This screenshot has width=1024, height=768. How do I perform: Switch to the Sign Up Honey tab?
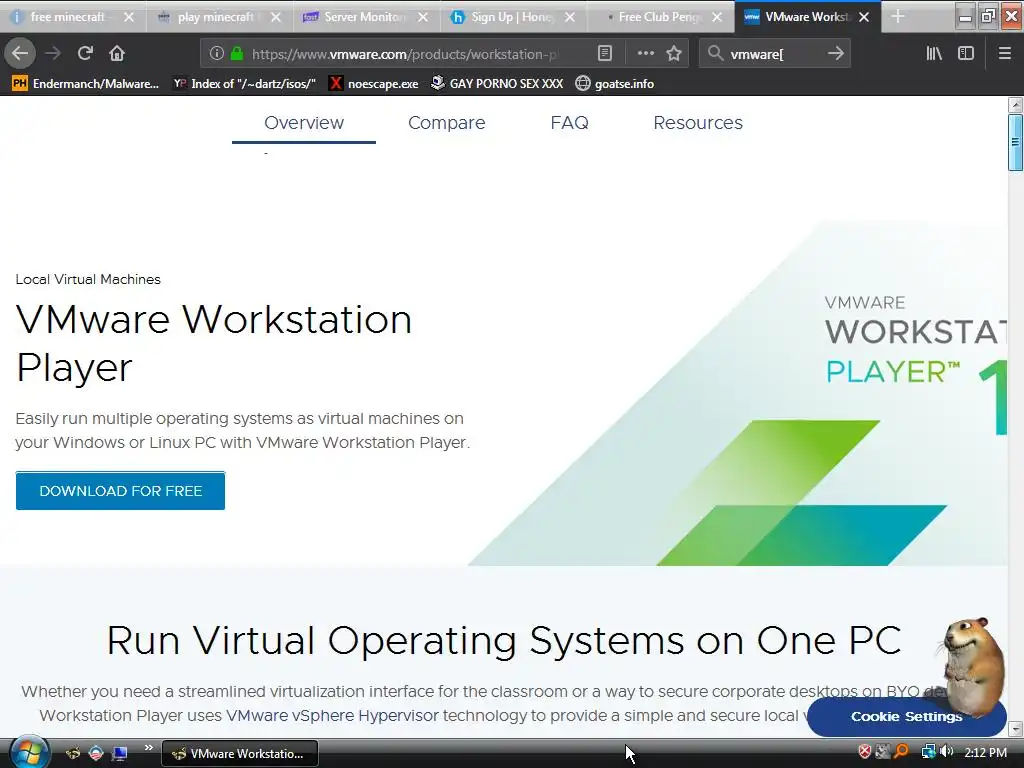pyautogui.click(x=509, y=17)
